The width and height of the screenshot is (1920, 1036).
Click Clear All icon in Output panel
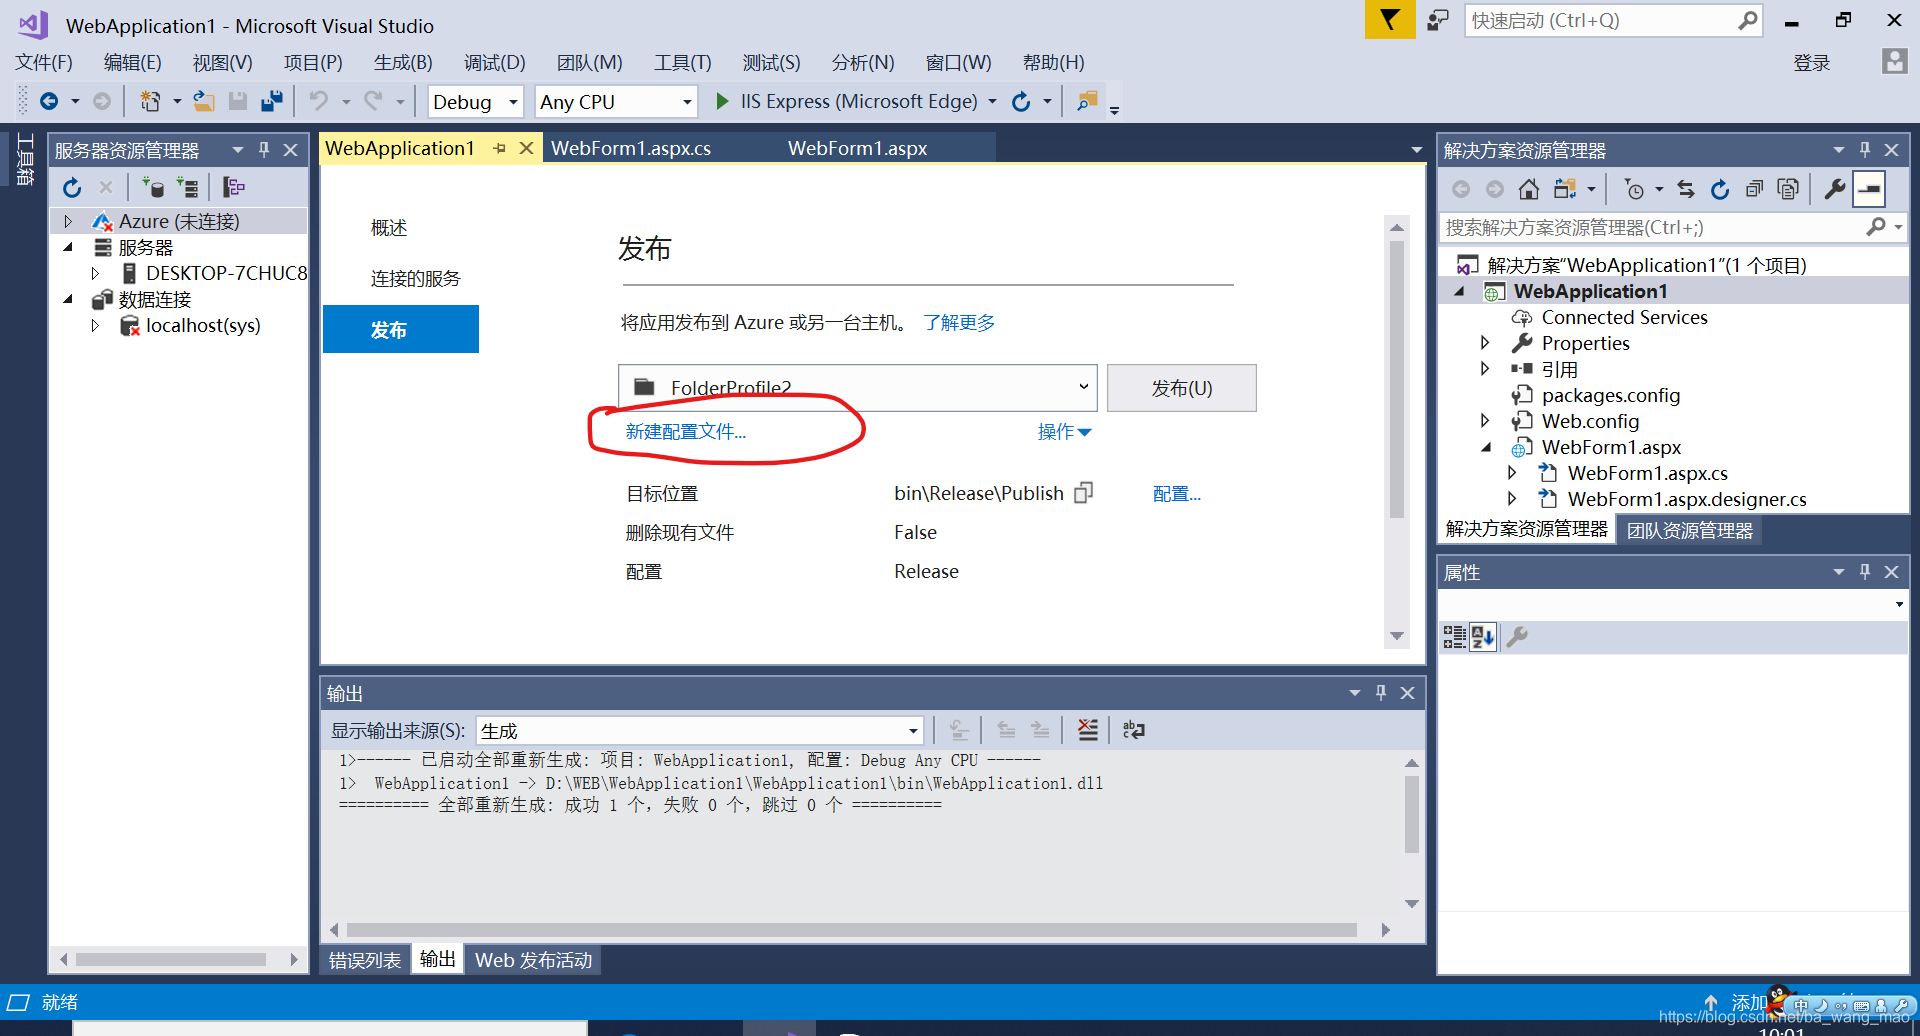pyautogui.click(x=1088, y=730)
